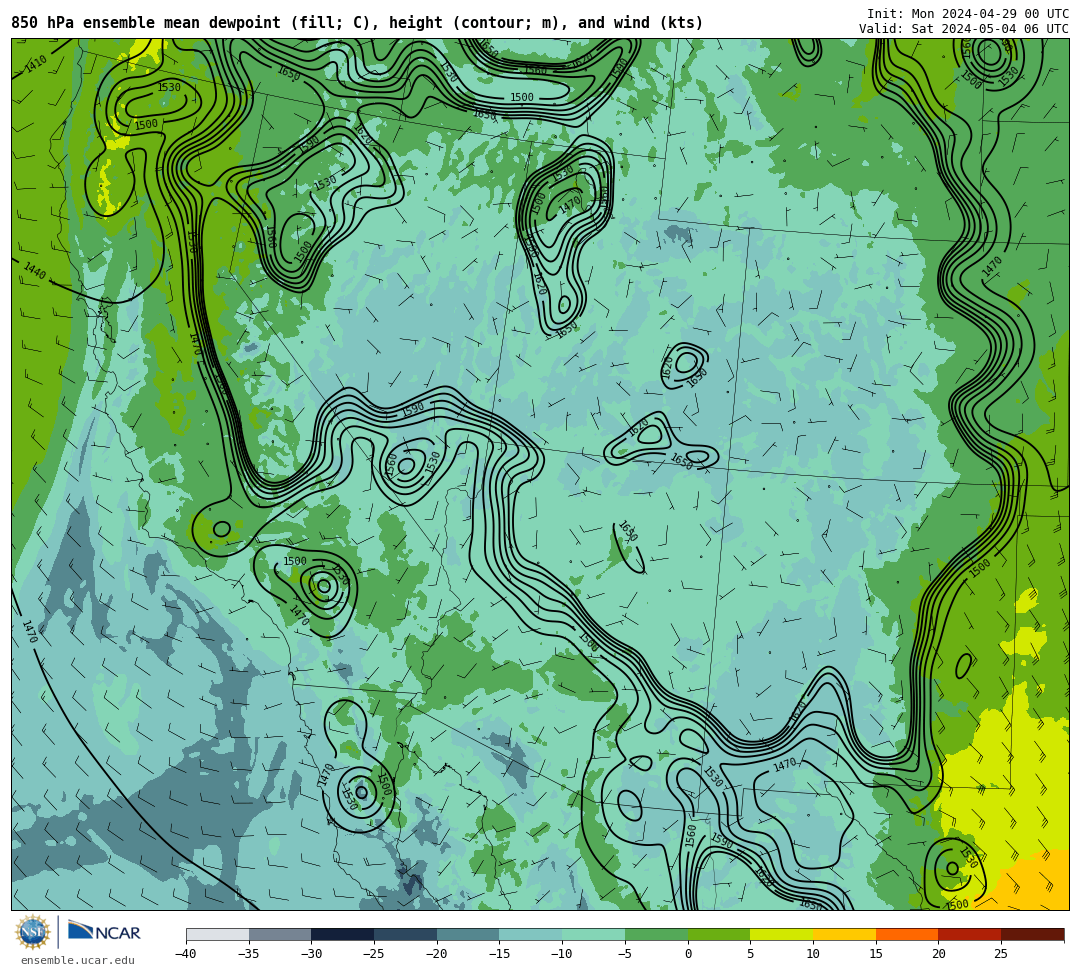Click the 'Init: Mon 2024-04-29 00 UTC' text
Viewport: 1080px width, 973px height.
pyautogui.click(x=968, y=14)
